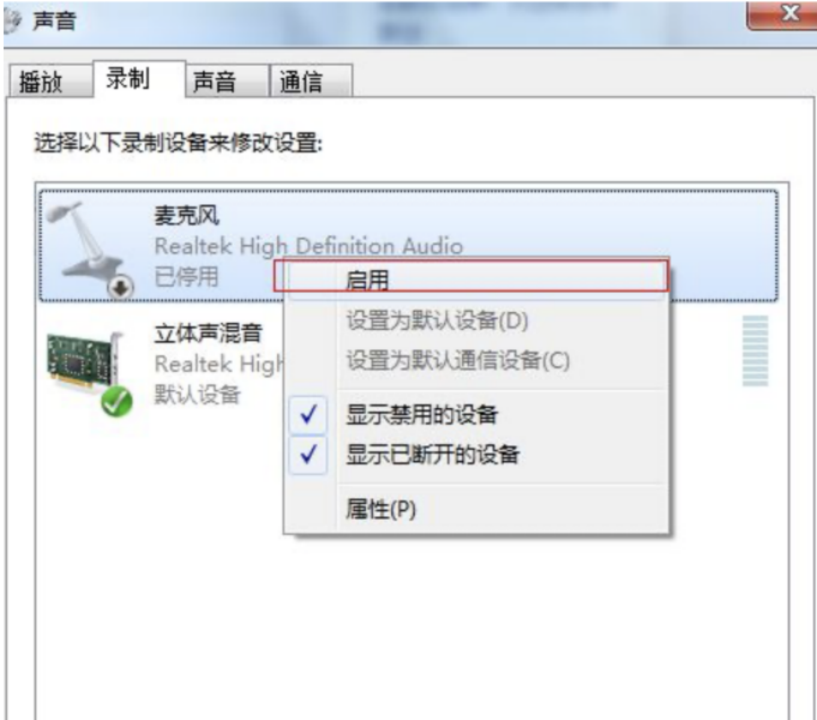817x720 pixels.
Task: Toggle 显示禁用的设备 checkmark option
Action: (x=422, y=415)
